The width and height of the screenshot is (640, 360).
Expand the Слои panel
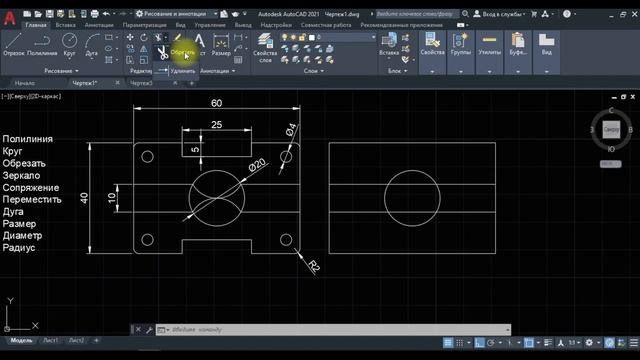click(313, 71)
